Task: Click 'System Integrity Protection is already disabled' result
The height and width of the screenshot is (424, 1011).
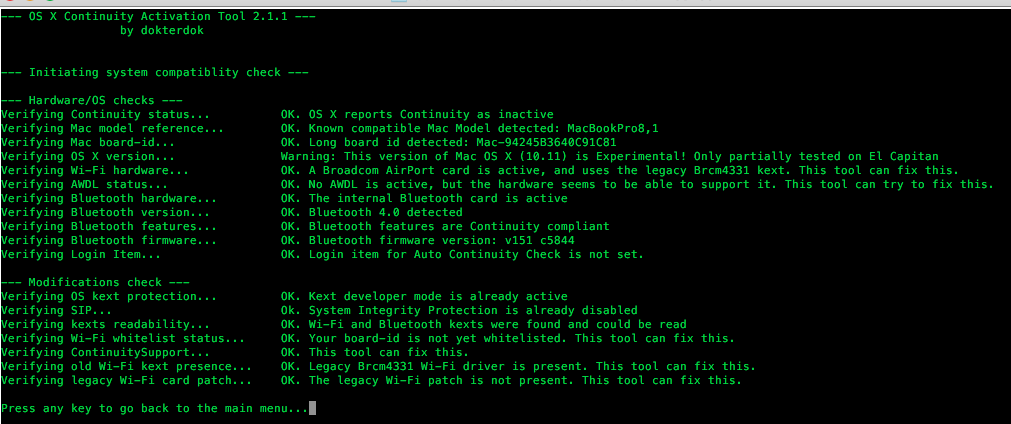Action: 459,310
